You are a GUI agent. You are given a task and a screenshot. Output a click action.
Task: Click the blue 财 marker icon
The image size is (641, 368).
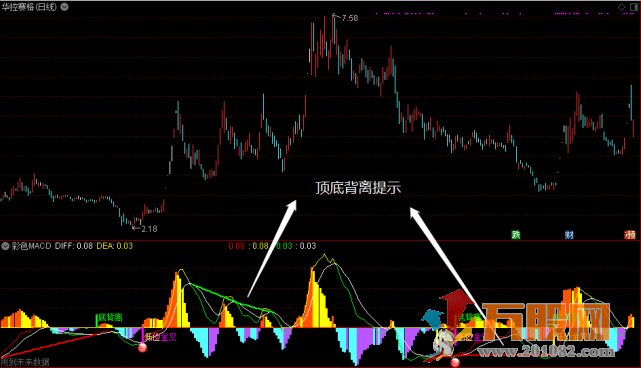pos(569,235)
